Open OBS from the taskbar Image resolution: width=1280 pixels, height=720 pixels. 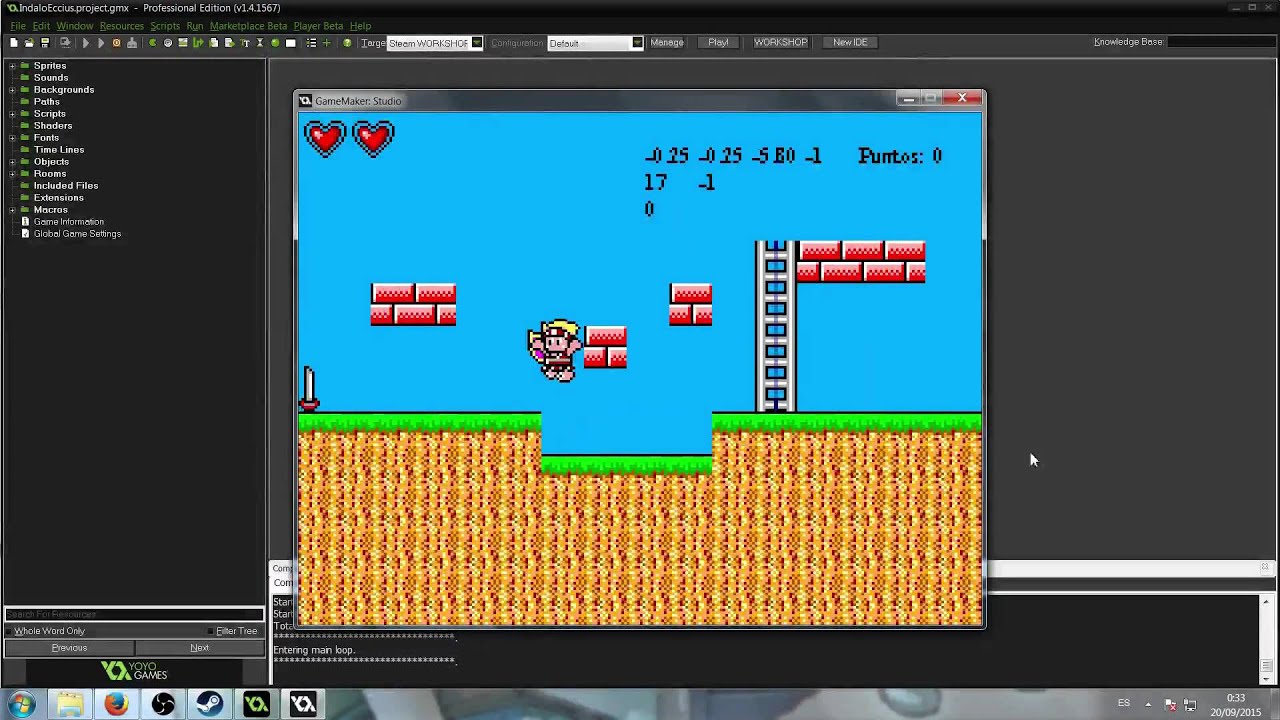click(x=163, y=704)
